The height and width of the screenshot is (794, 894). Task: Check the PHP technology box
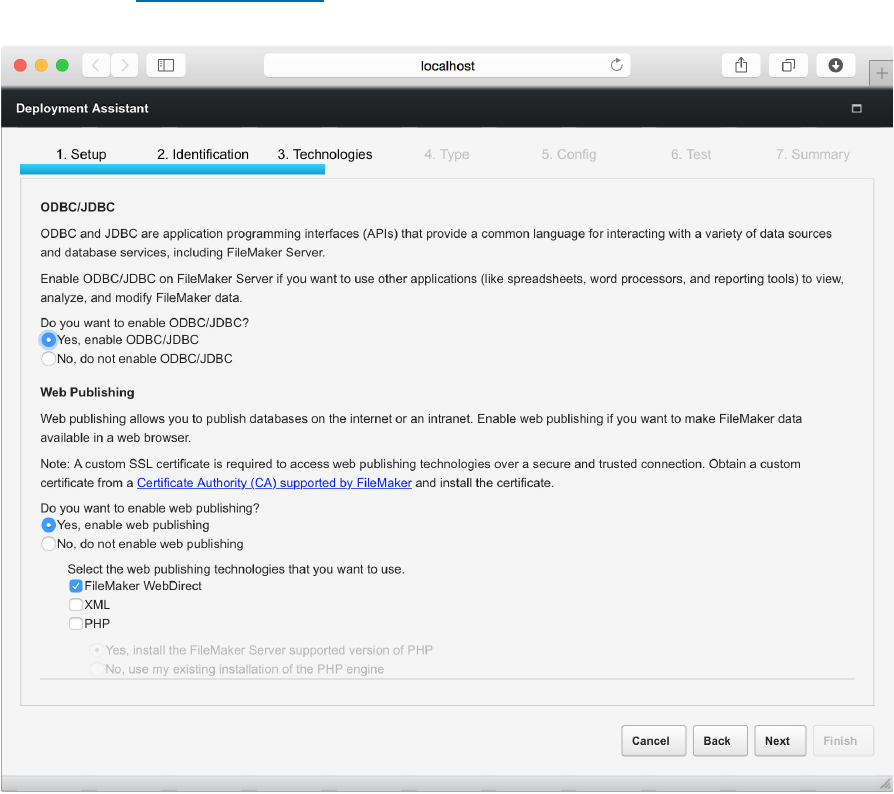(76, 624)
